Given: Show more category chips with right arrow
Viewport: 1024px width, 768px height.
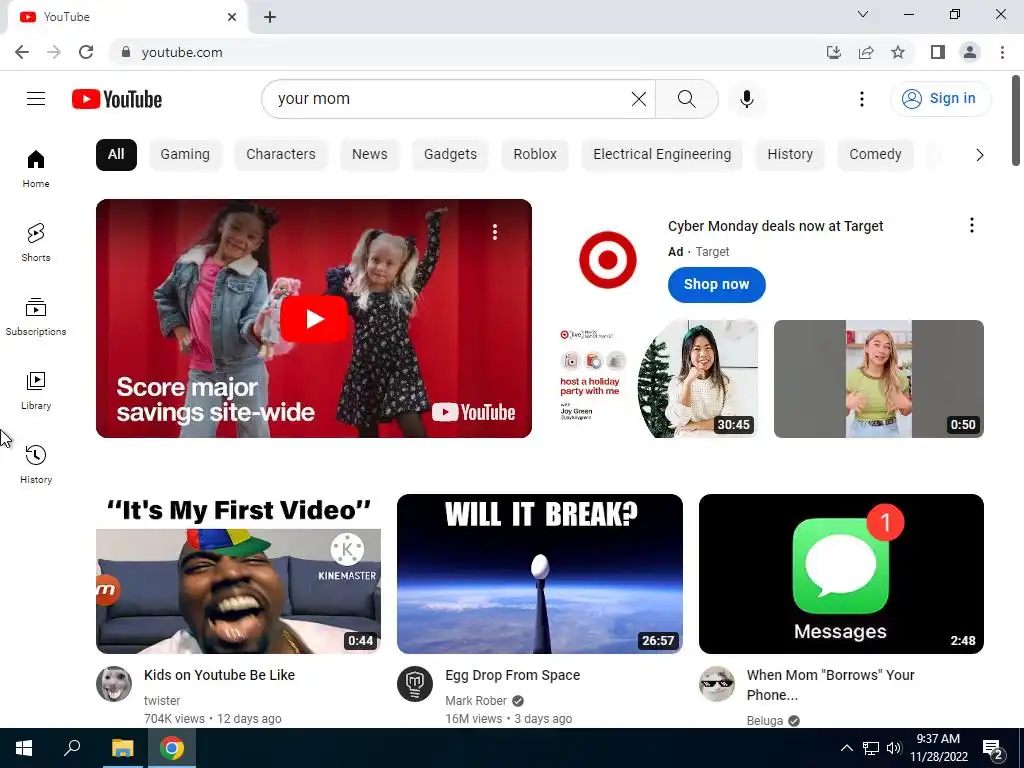Looking at the screenshot, I should 979,155.
